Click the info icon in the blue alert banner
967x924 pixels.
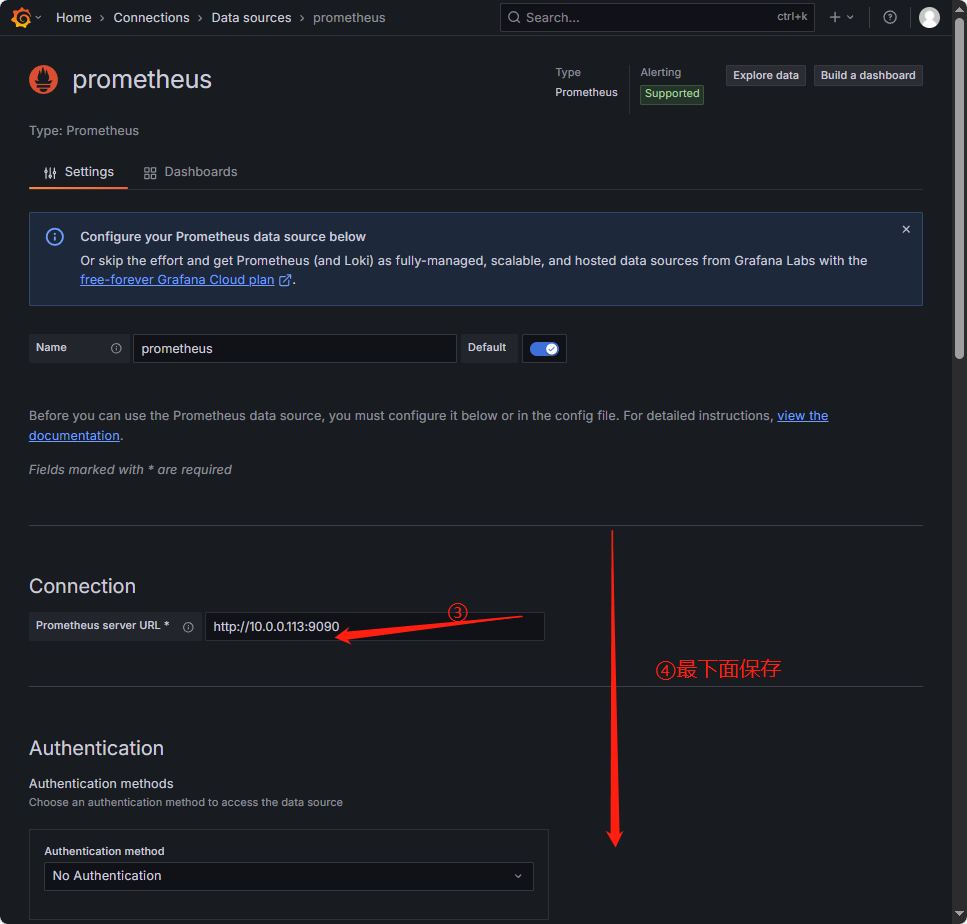tap(54, 237)
